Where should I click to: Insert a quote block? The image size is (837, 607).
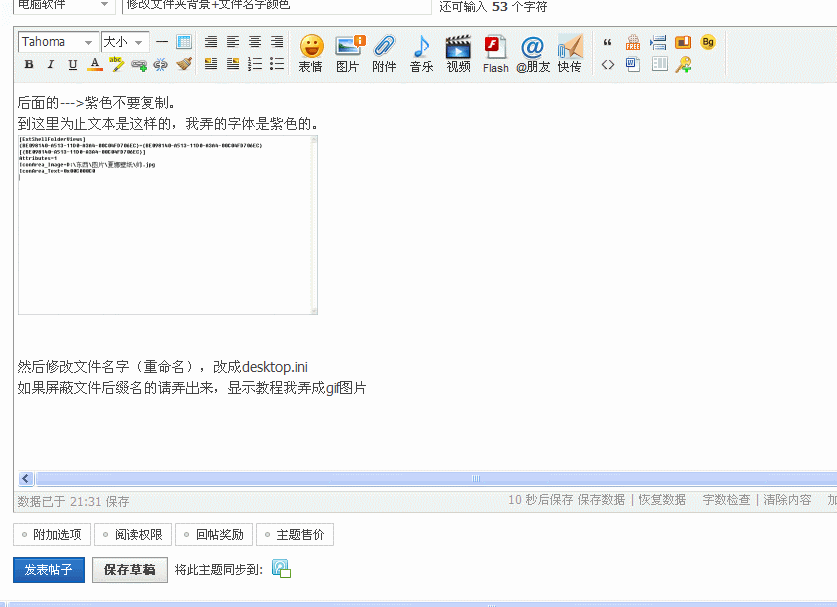tap(607, 42)
